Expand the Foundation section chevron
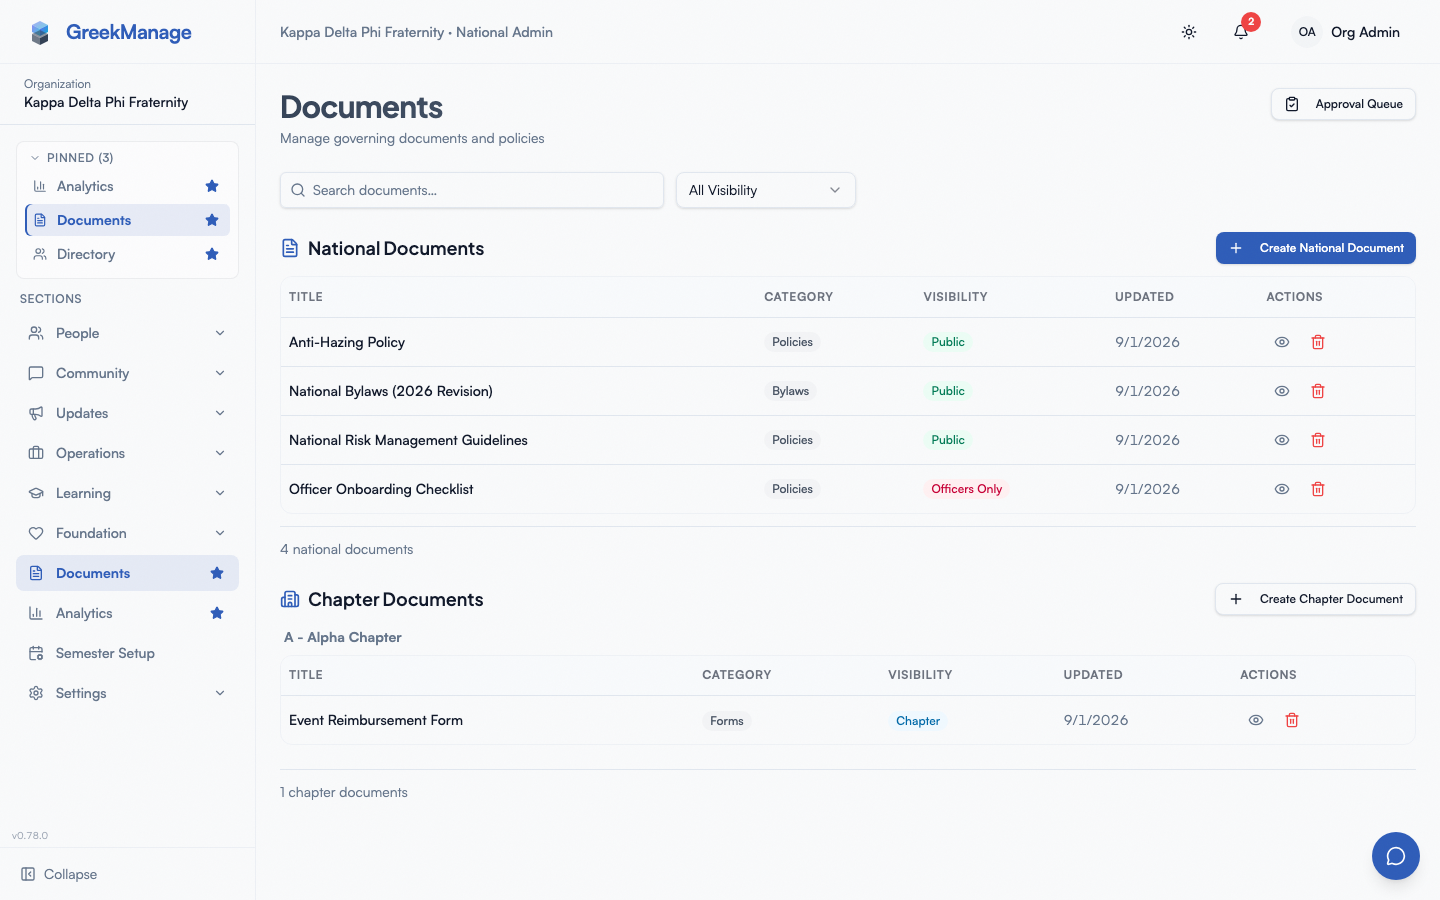 [220, 533]
